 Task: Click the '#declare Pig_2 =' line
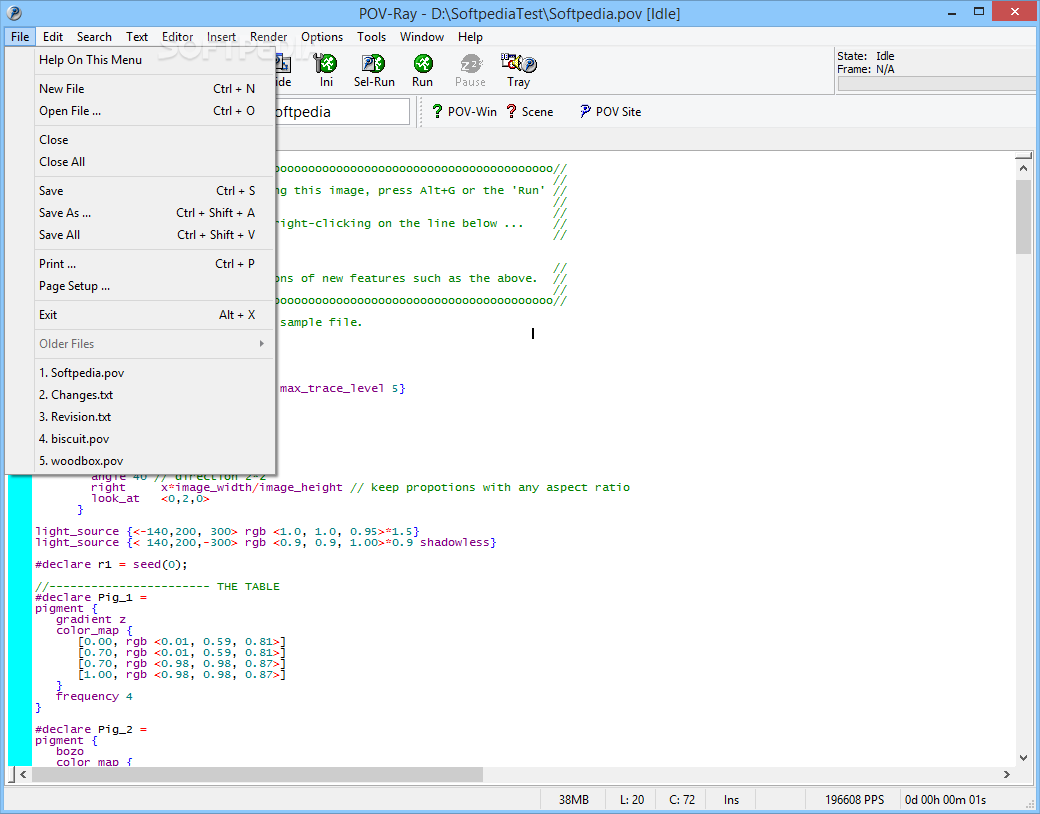click(x=91, y=730)
